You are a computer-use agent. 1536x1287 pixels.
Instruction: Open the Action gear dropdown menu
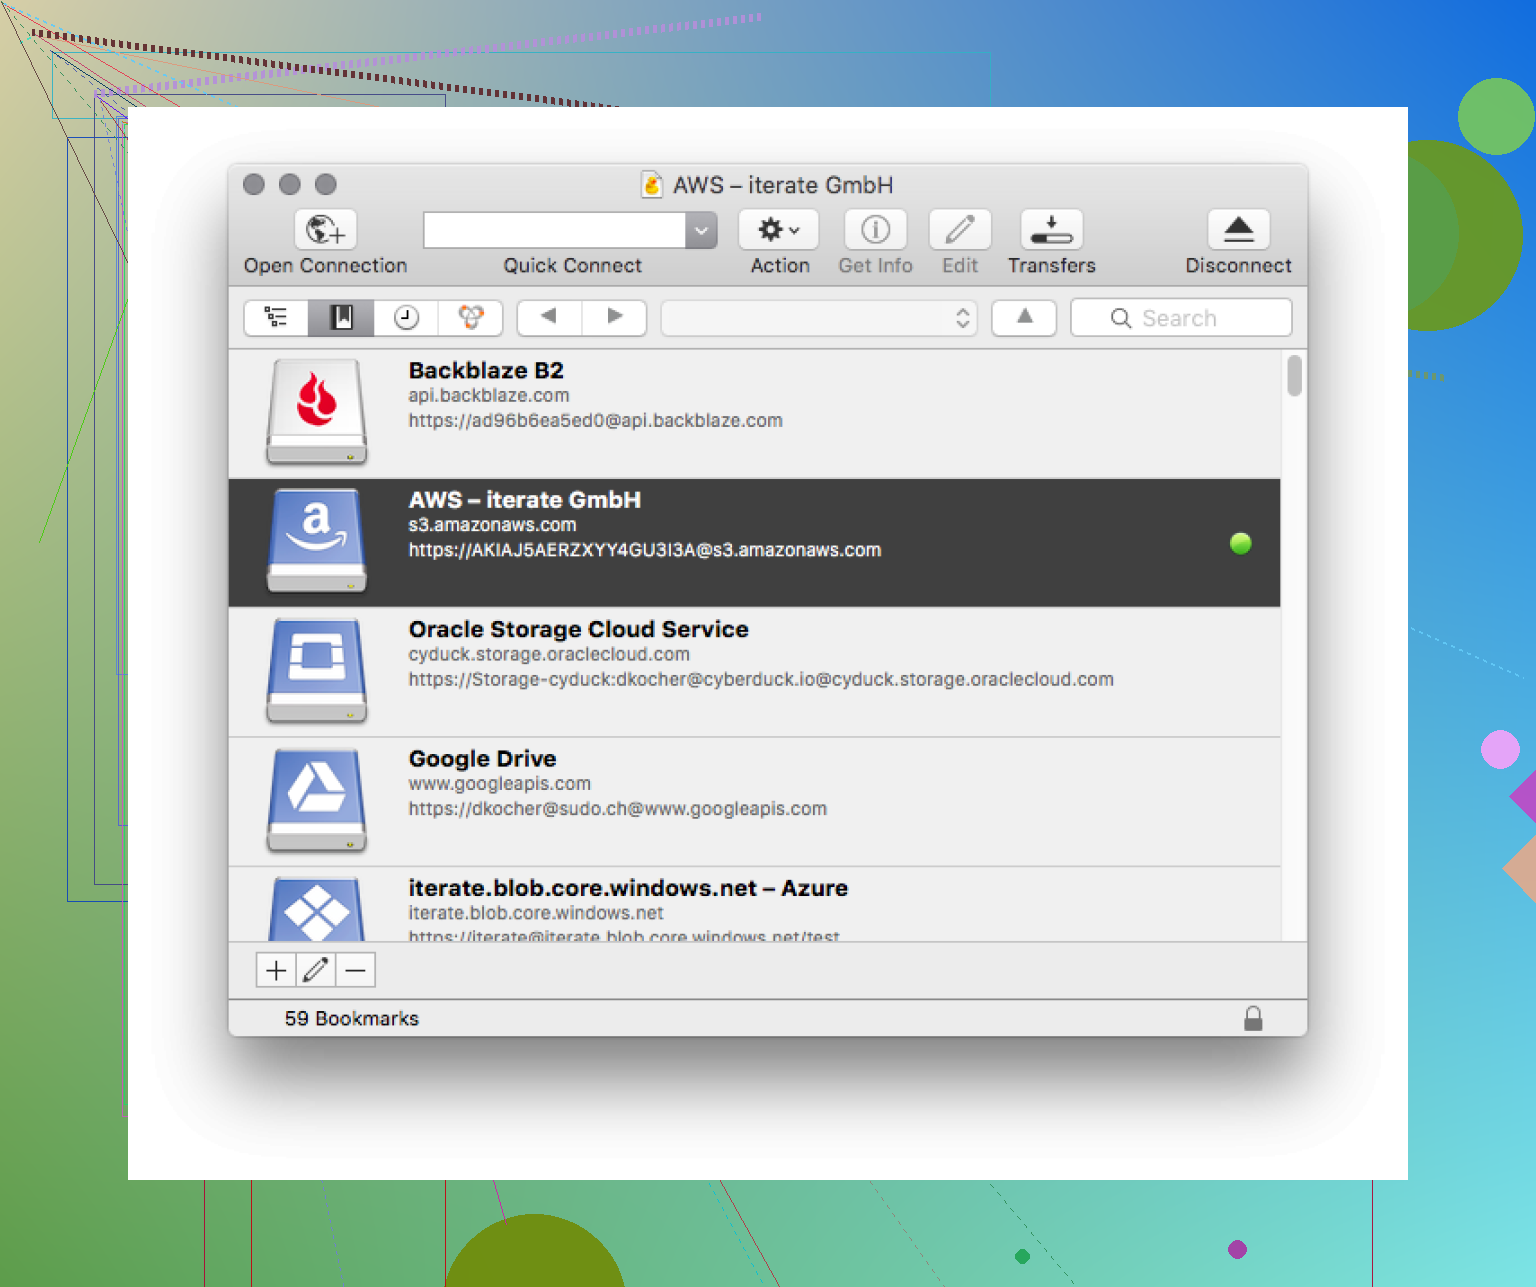coord(778,230)
